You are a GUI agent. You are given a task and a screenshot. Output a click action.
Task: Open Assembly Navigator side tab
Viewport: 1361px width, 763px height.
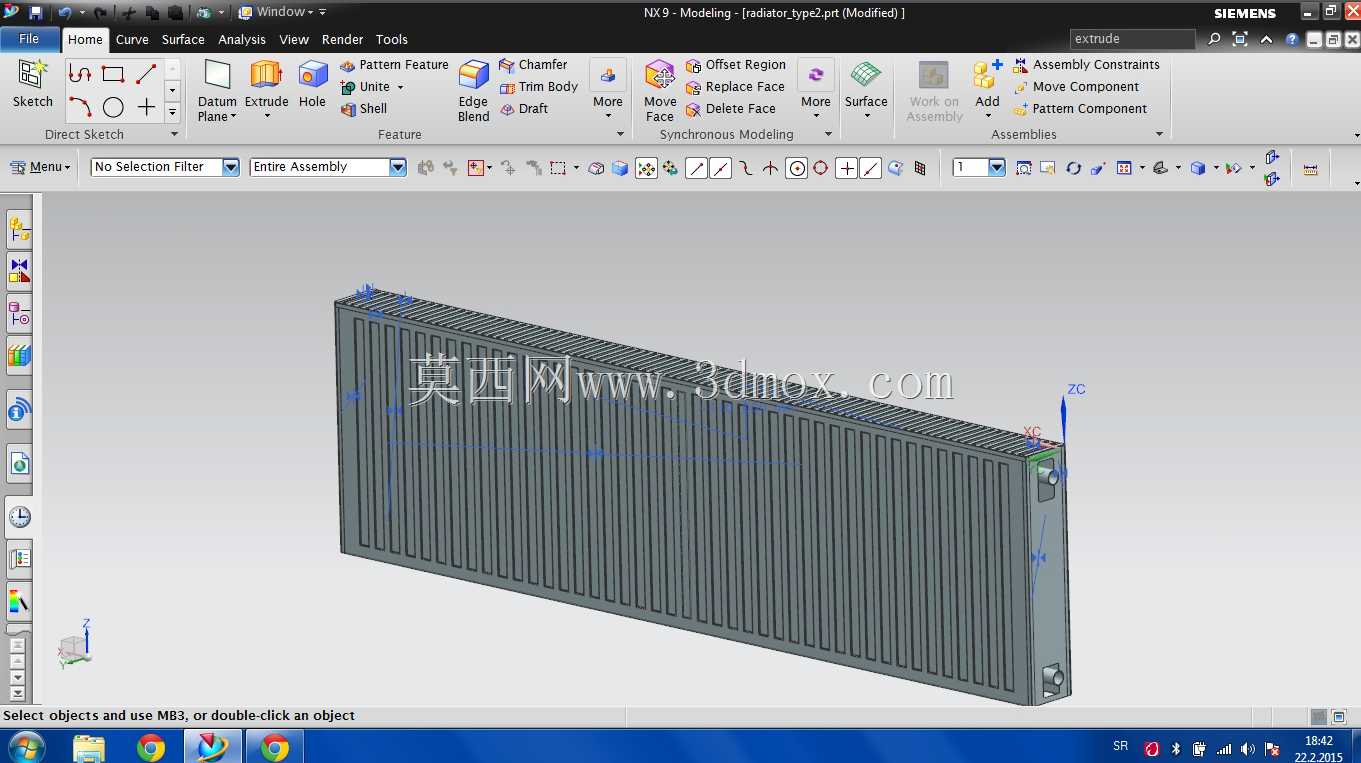coord(19,230)
